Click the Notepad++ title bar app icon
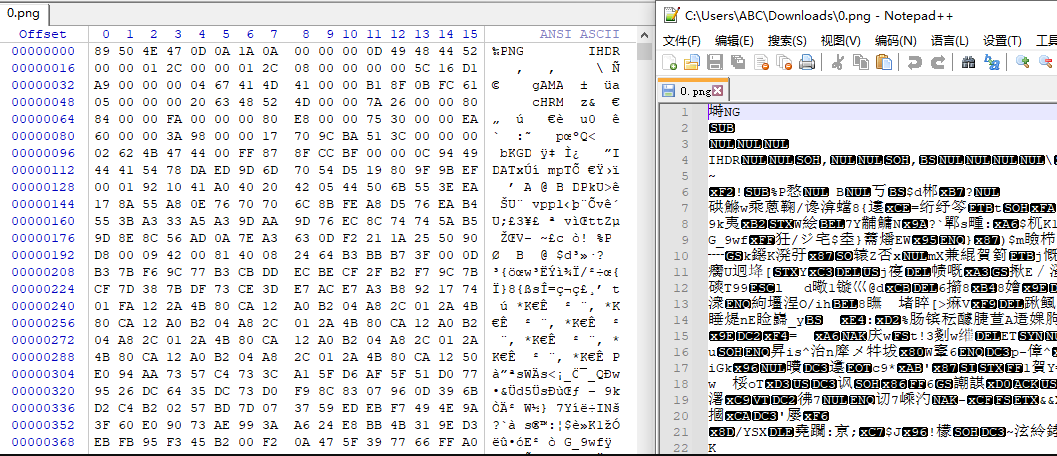The image size is (1057, 456). [671, 15]
